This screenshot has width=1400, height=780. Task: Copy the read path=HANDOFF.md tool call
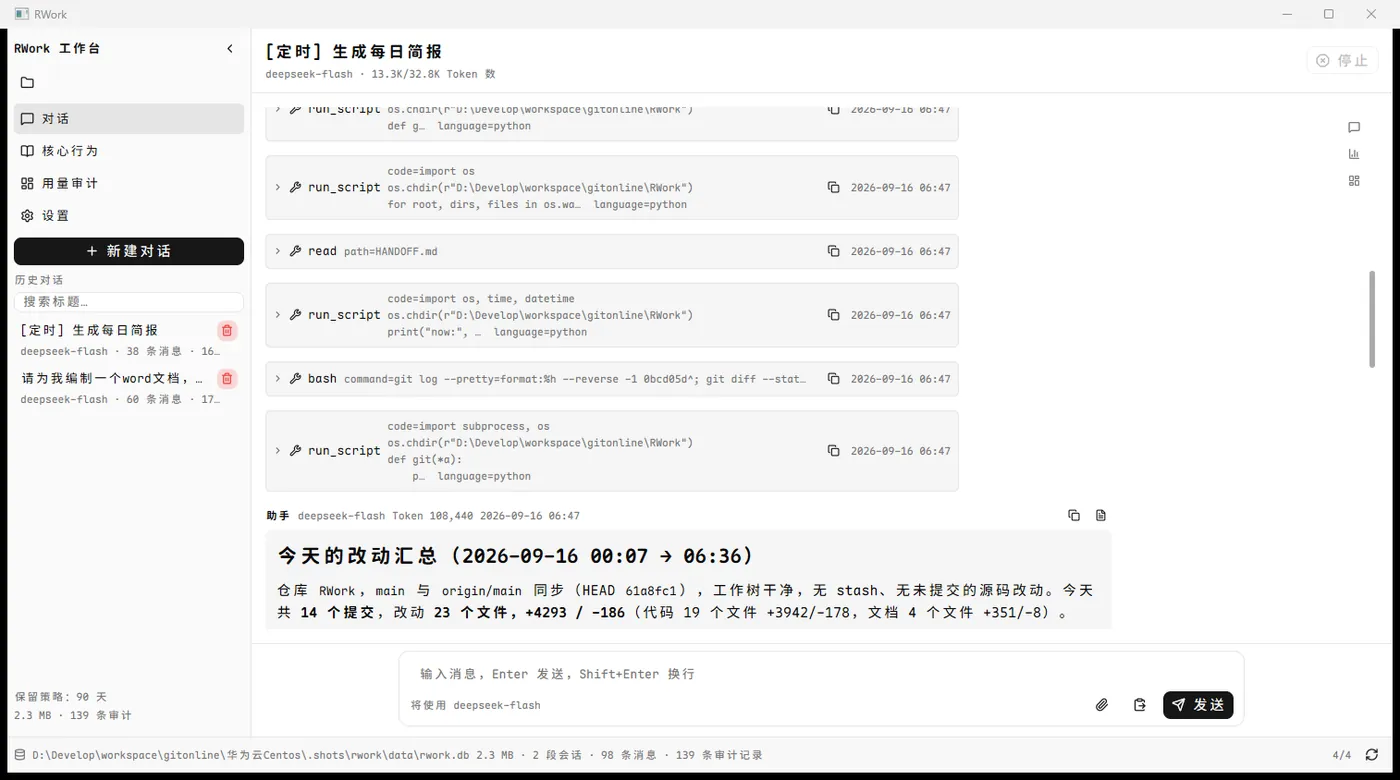pyautogui.click(x=833, y=251)
